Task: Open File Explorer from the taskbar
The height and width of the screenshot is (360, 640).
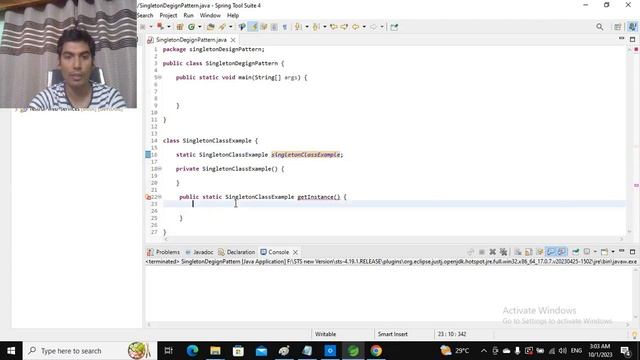Action: [x=215, y=351]
